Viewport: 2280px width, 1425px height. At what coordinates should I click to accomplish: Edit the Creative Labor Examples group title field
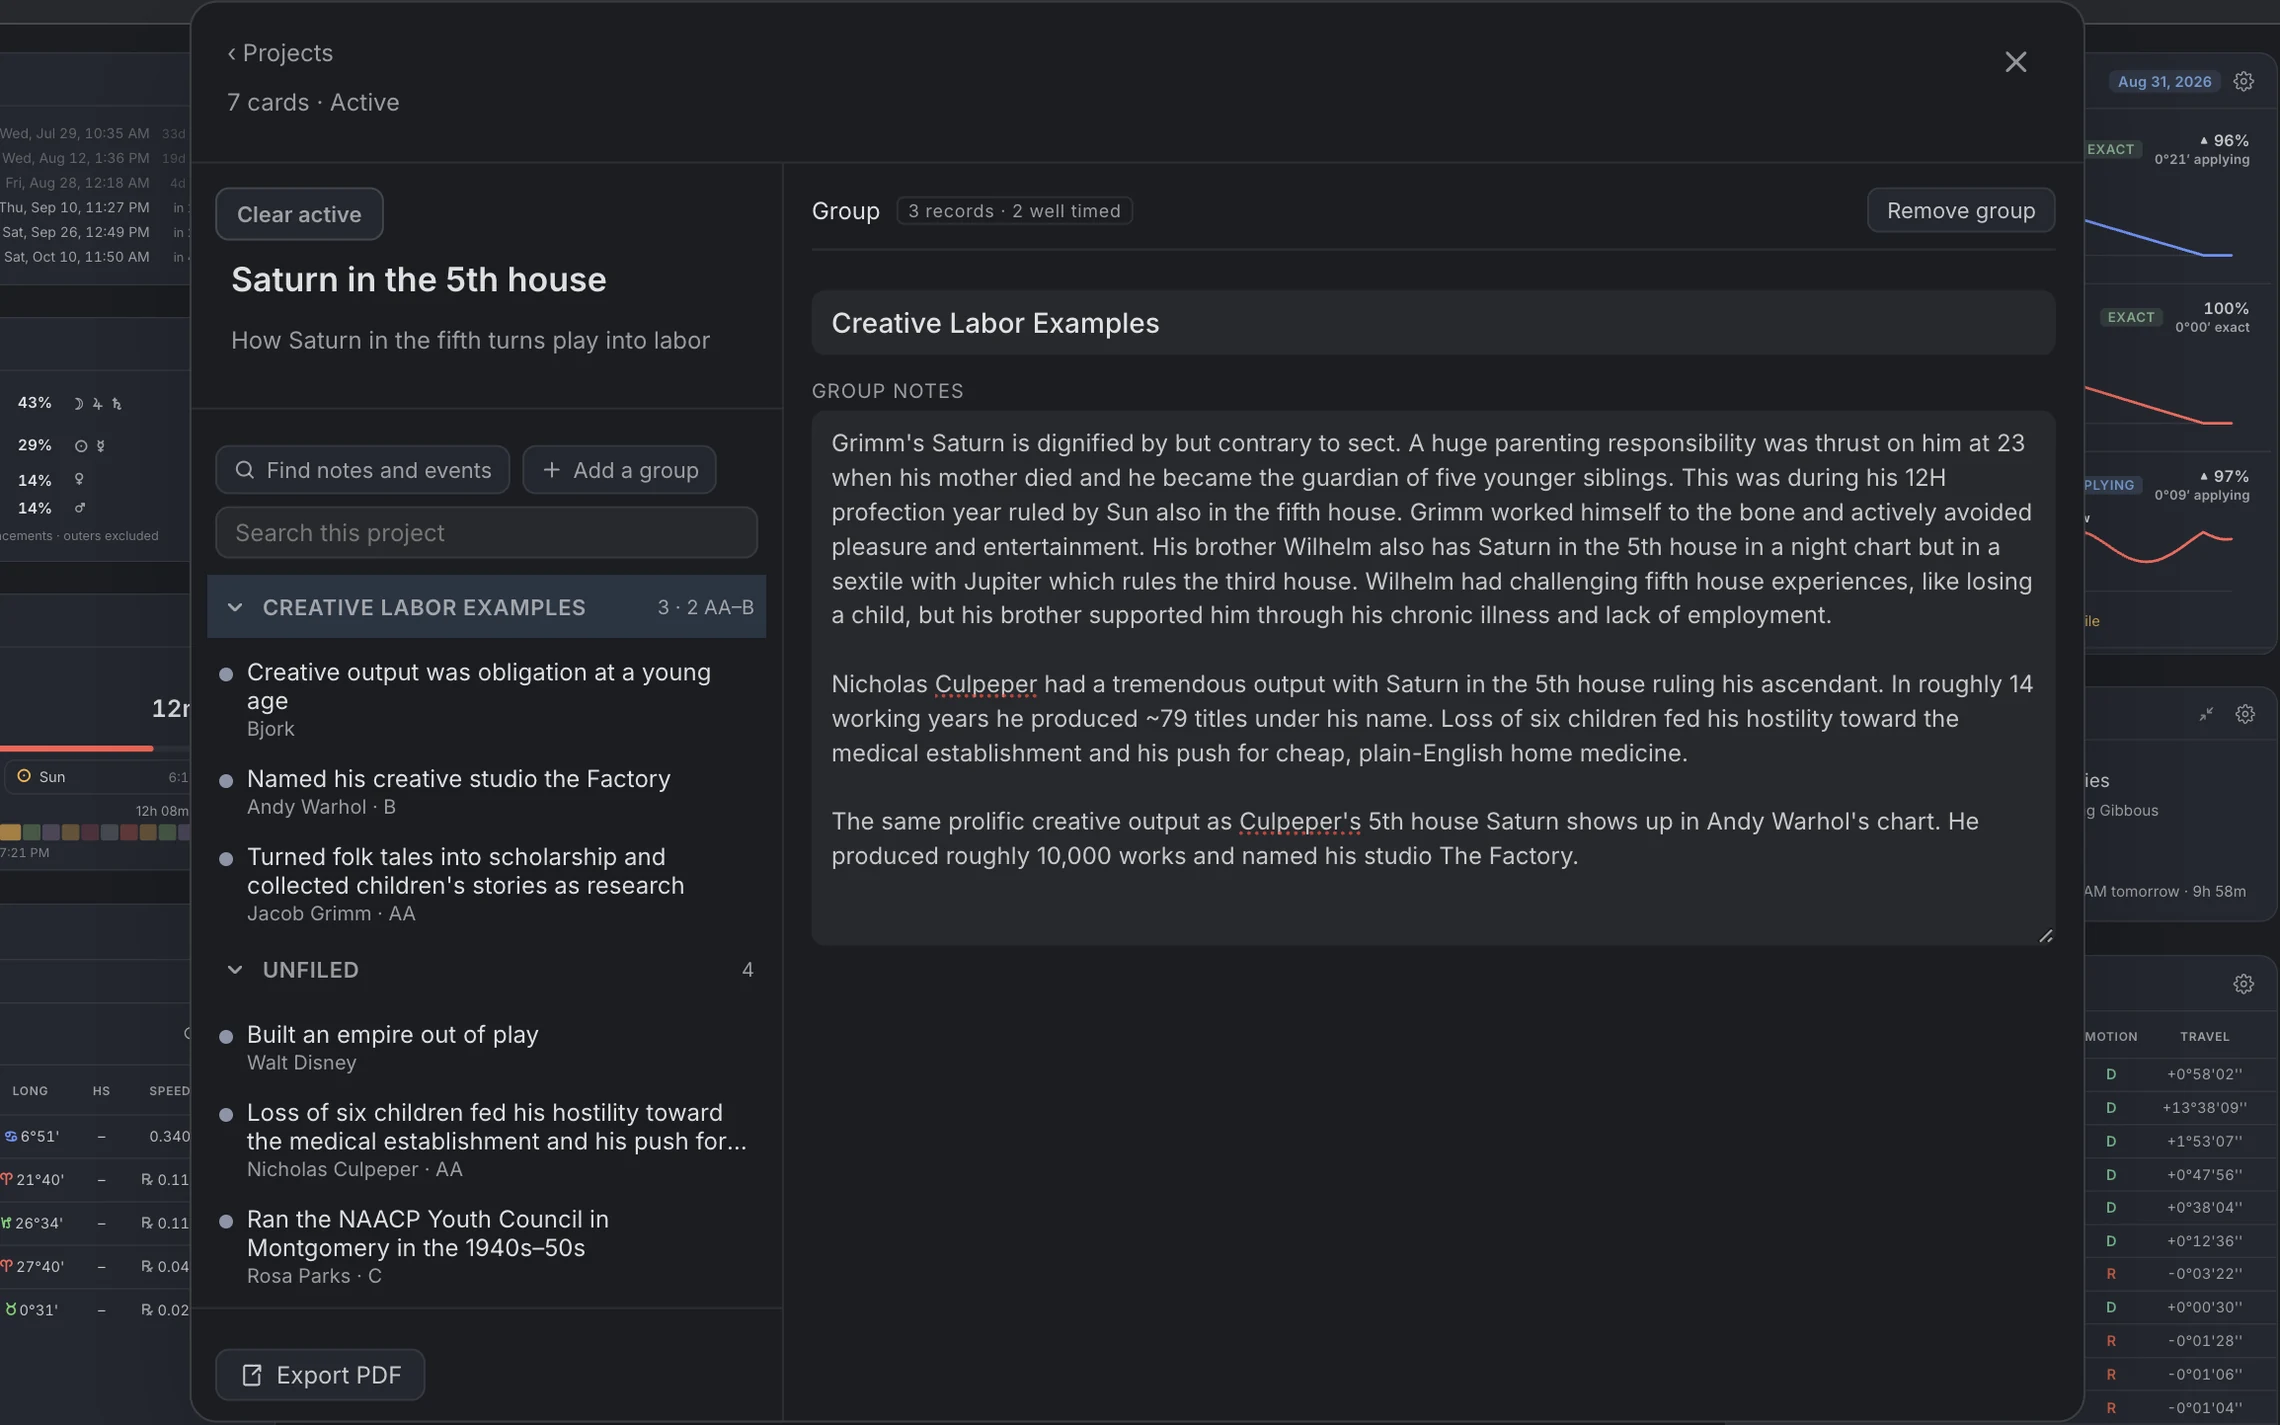click(1432, 323)
